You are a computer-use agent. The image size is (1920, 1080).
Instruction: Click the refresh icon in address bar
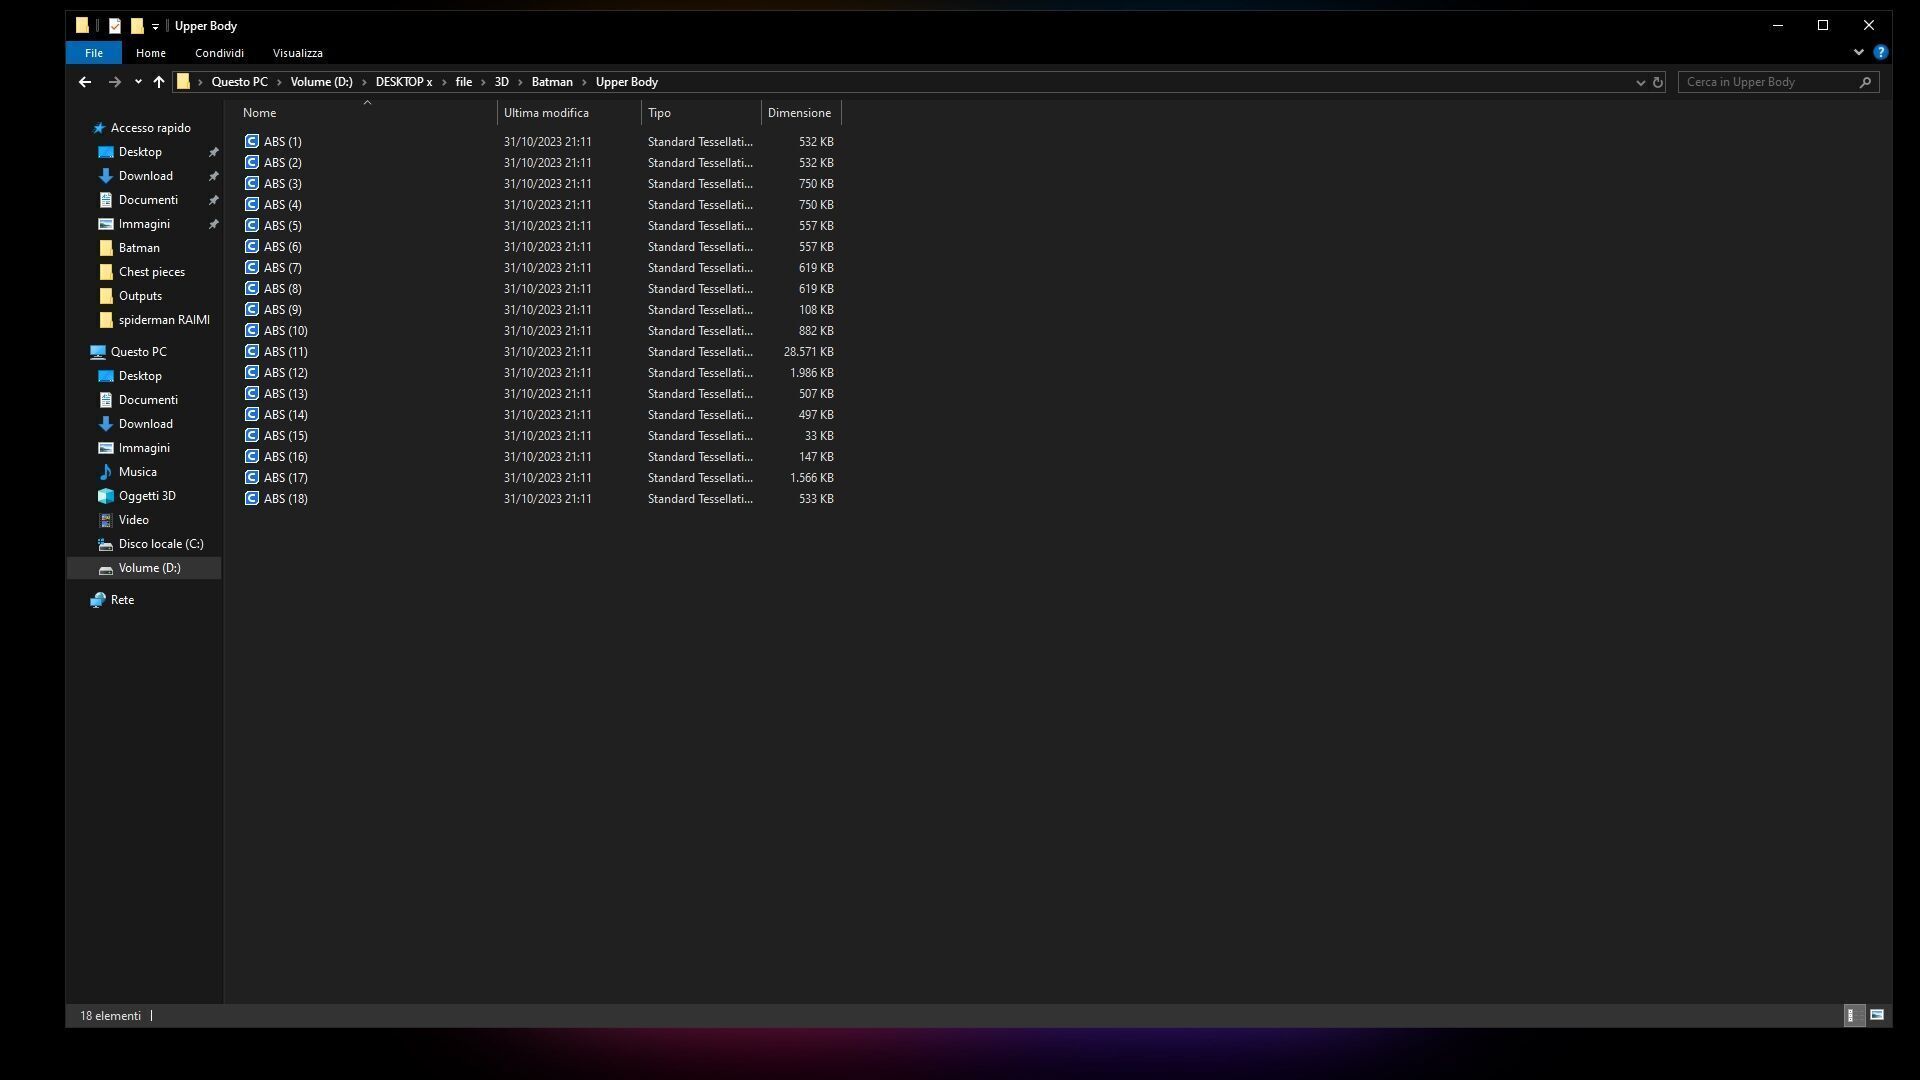[1658, 82]
